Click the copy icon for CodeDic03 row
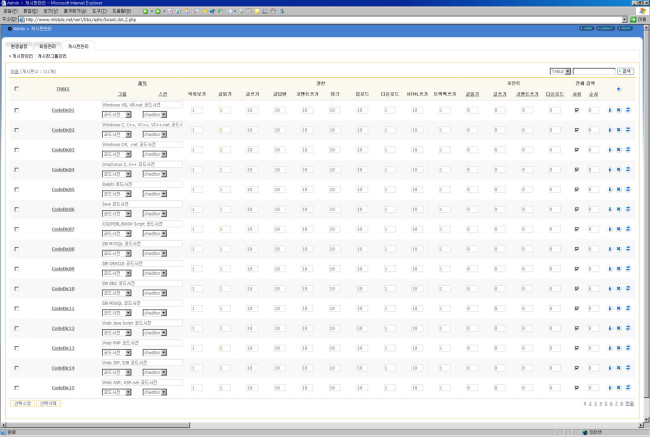Viewport: 650px width, 437px height. click(x=627, y=150)
